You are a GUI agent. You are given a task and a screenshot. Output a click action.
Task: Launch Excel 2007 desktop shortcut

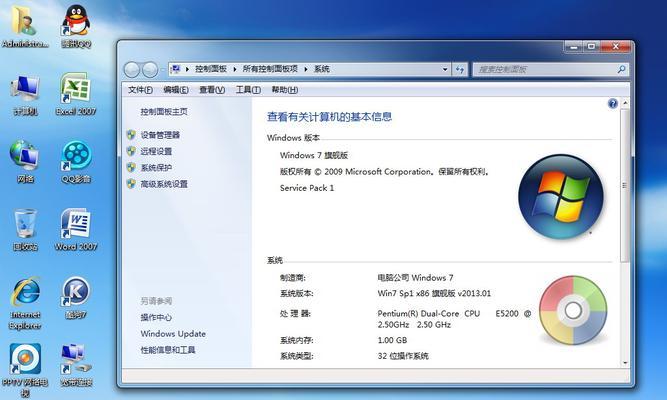pos(76,93)
